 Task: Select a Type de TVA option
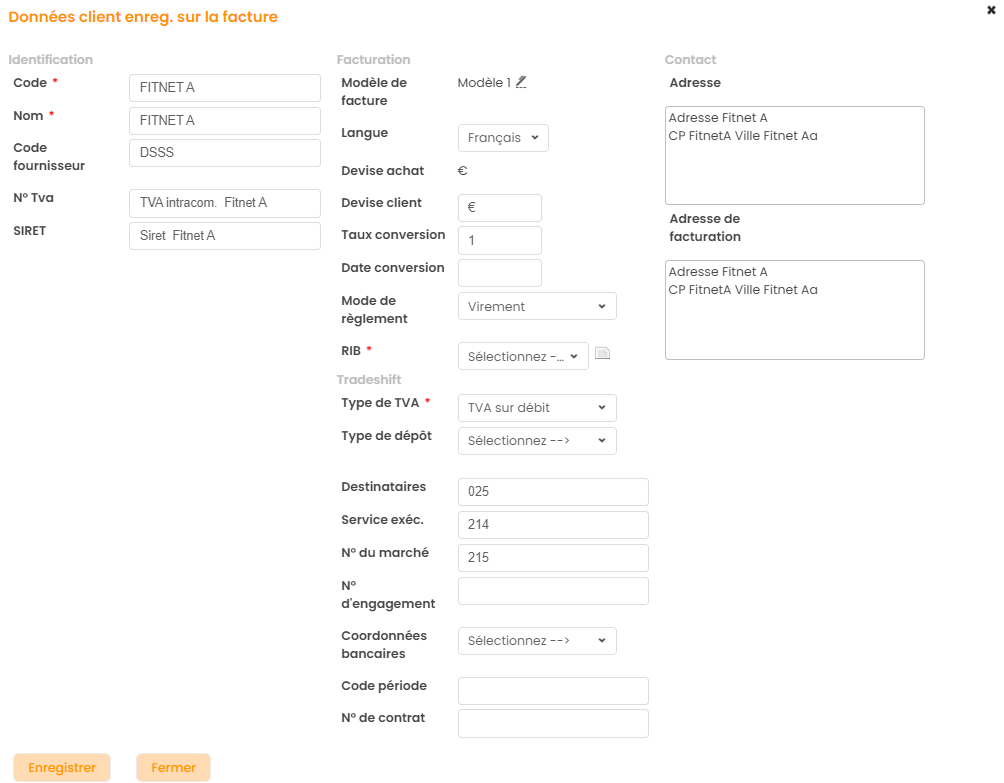(537, 408)
